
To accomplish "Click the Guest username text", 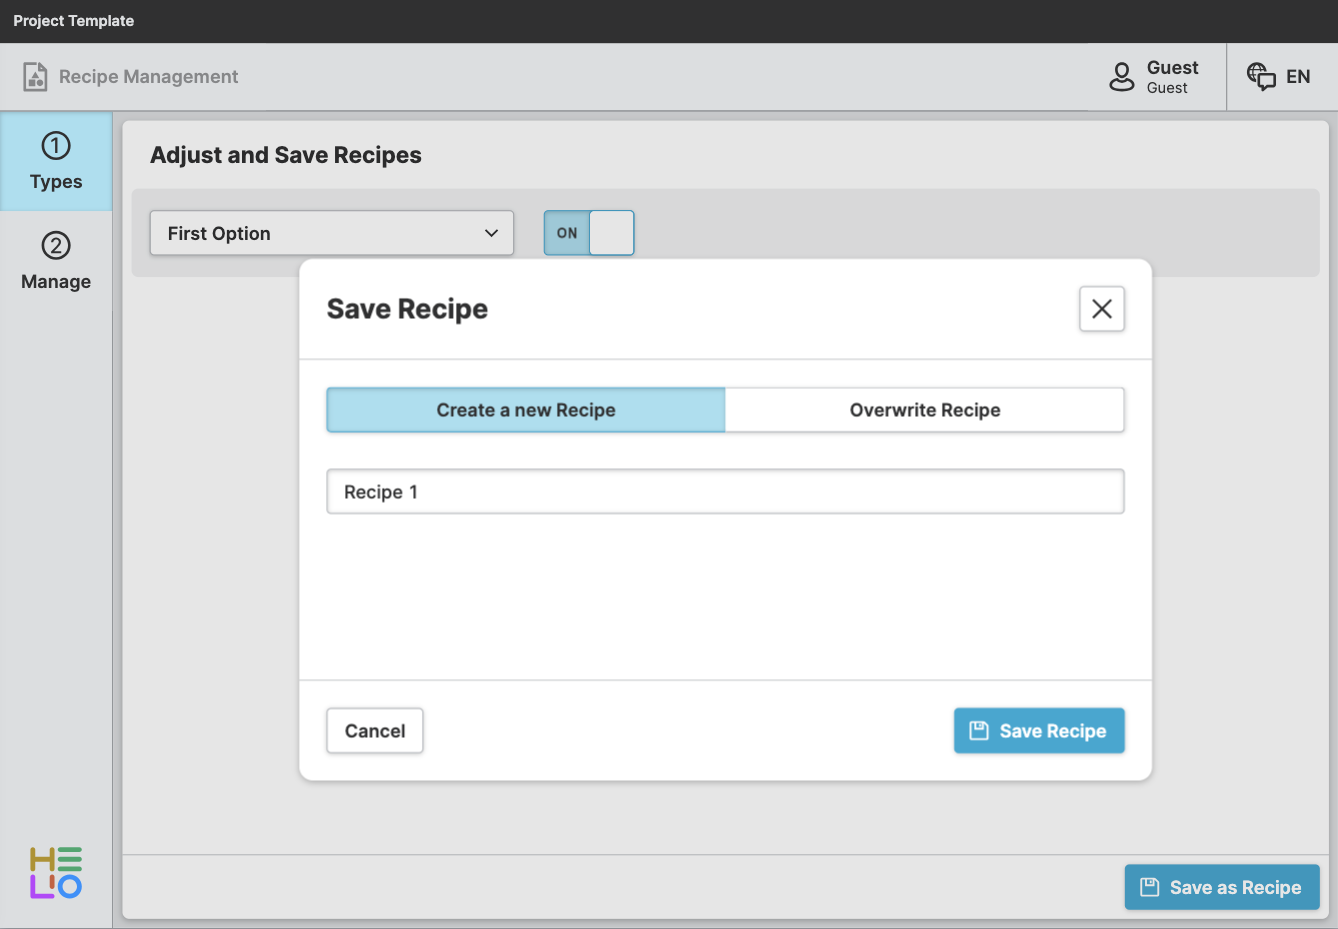I will click(x=1172, y=67).
